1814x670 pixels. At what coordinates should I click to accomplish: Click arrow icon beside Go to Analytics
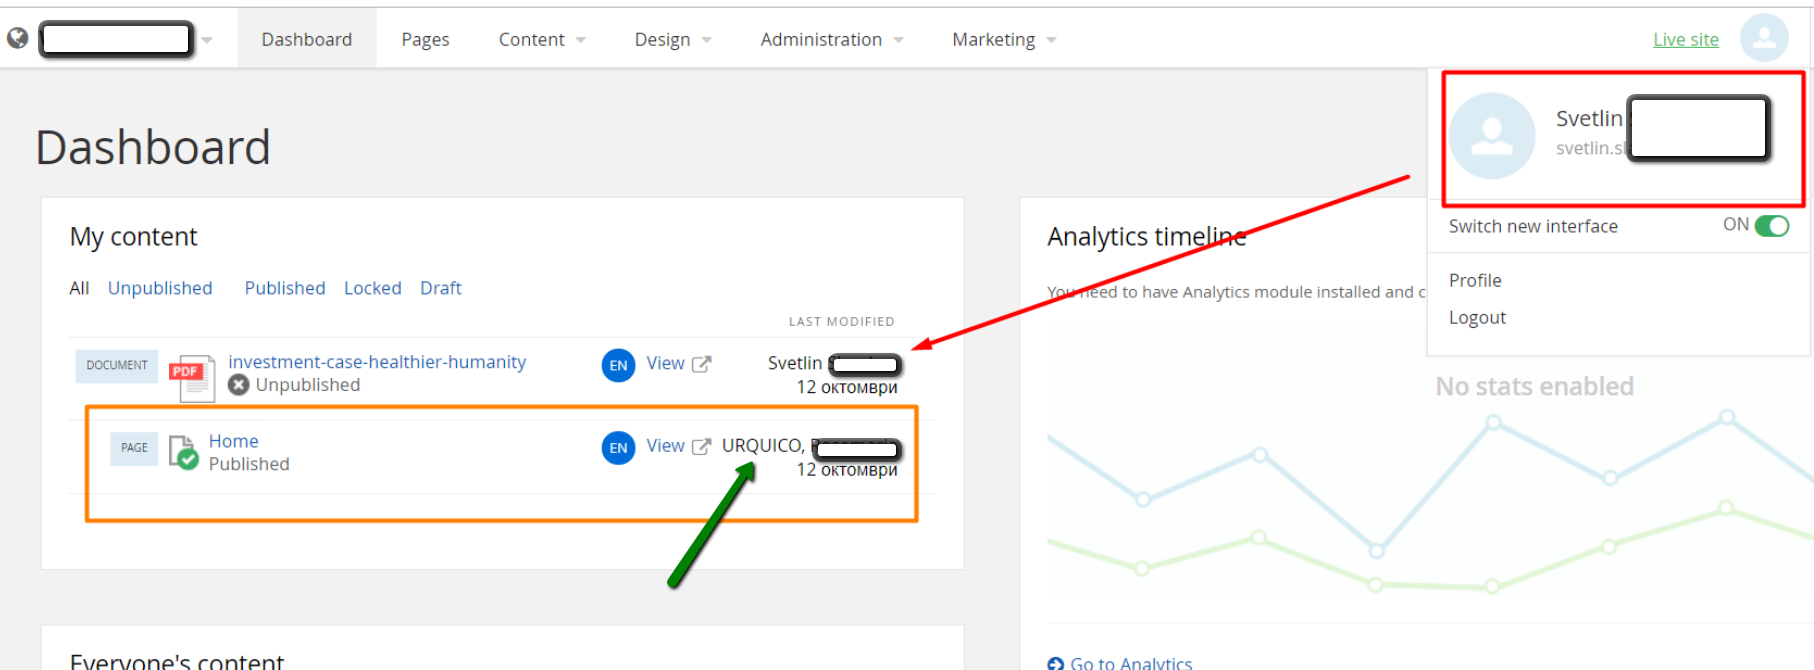coord(1055,663)
